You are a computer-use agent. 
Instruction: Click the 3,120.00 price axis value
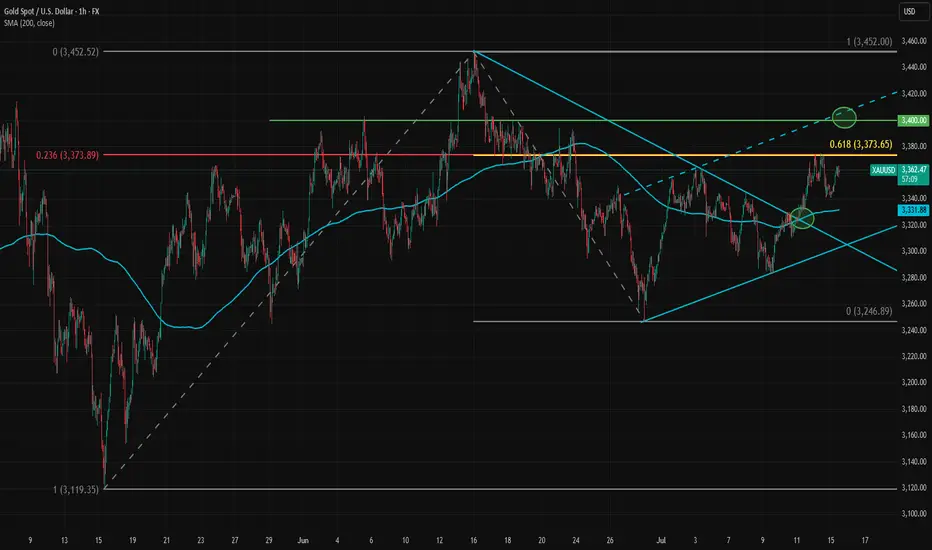coord(914,488)
